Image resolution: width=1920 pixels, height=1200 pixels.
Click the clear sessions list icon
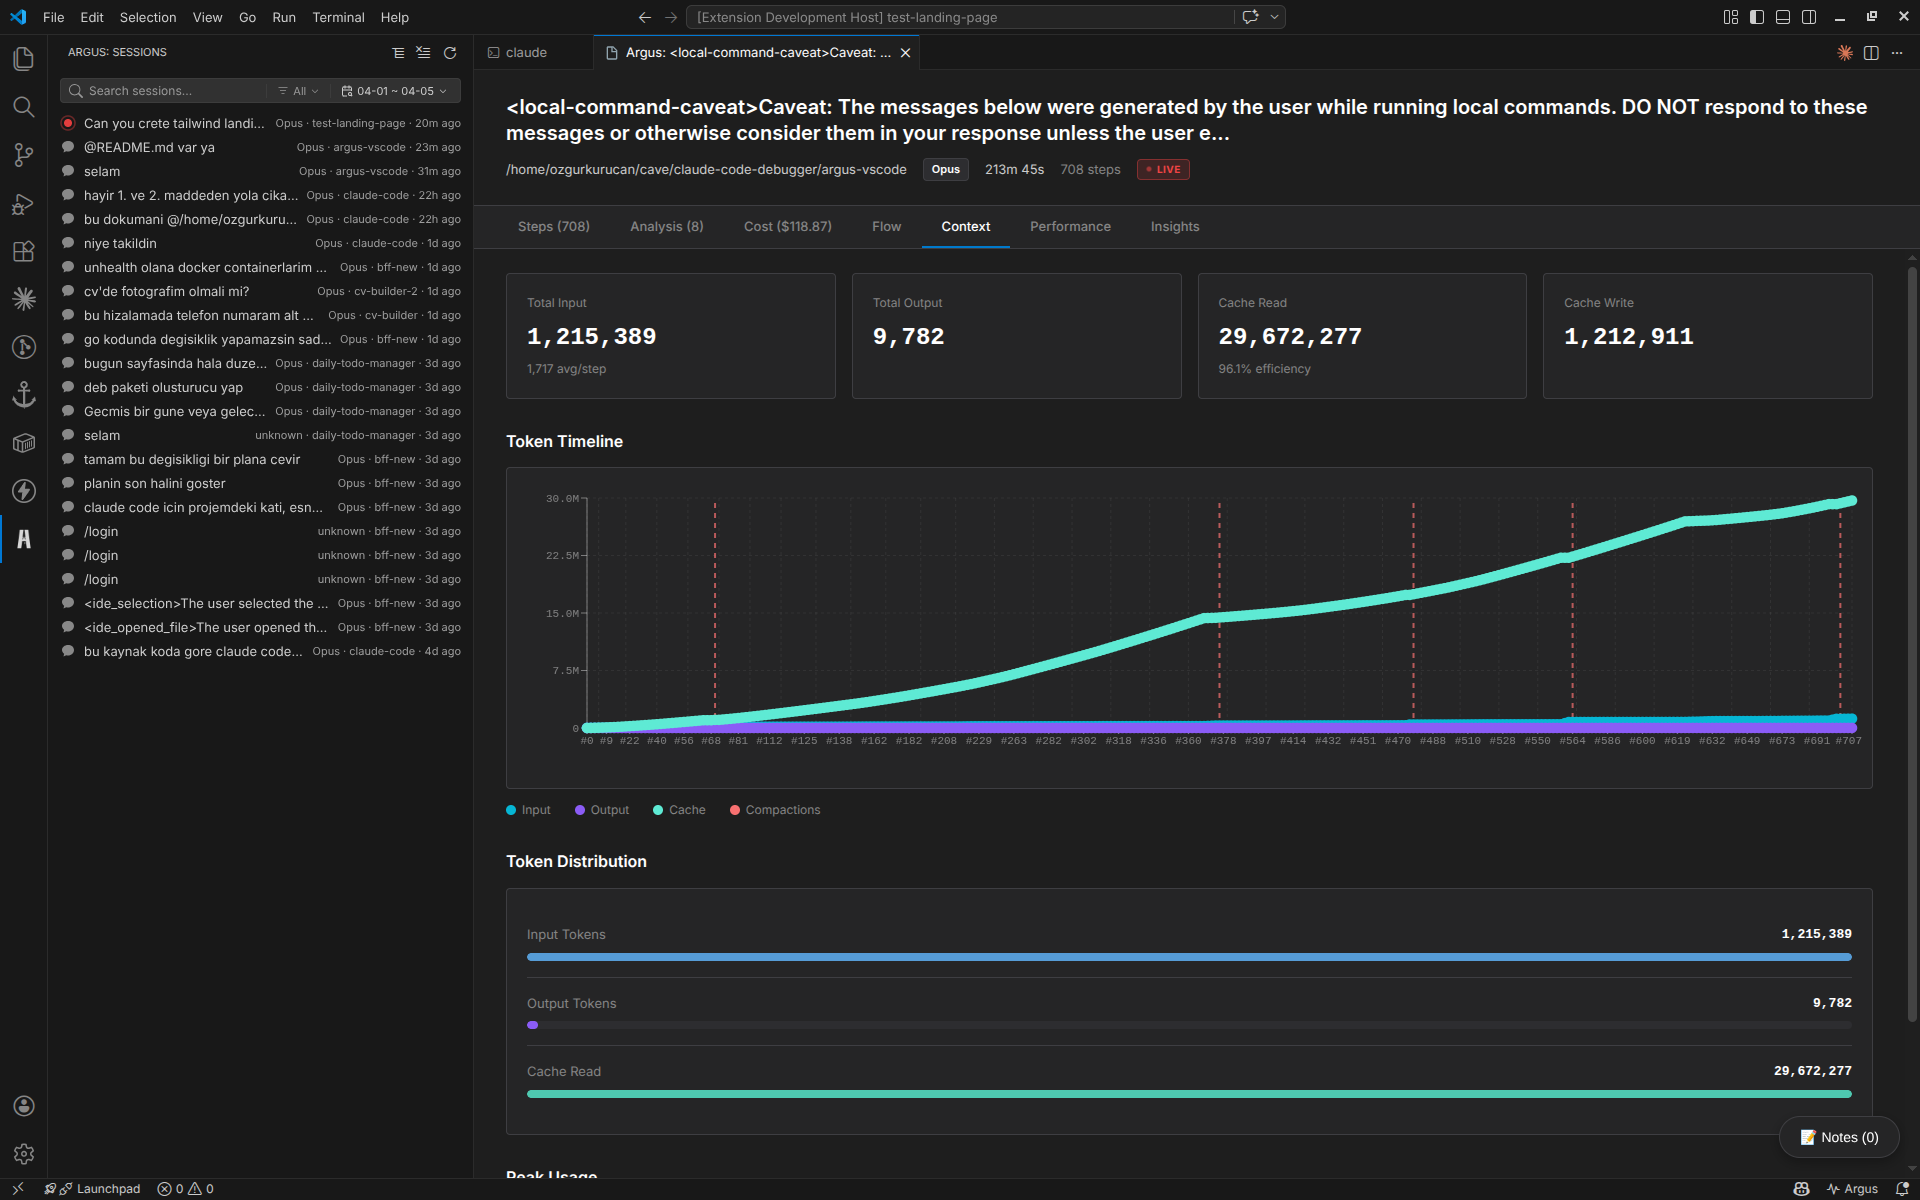point(423,53)
